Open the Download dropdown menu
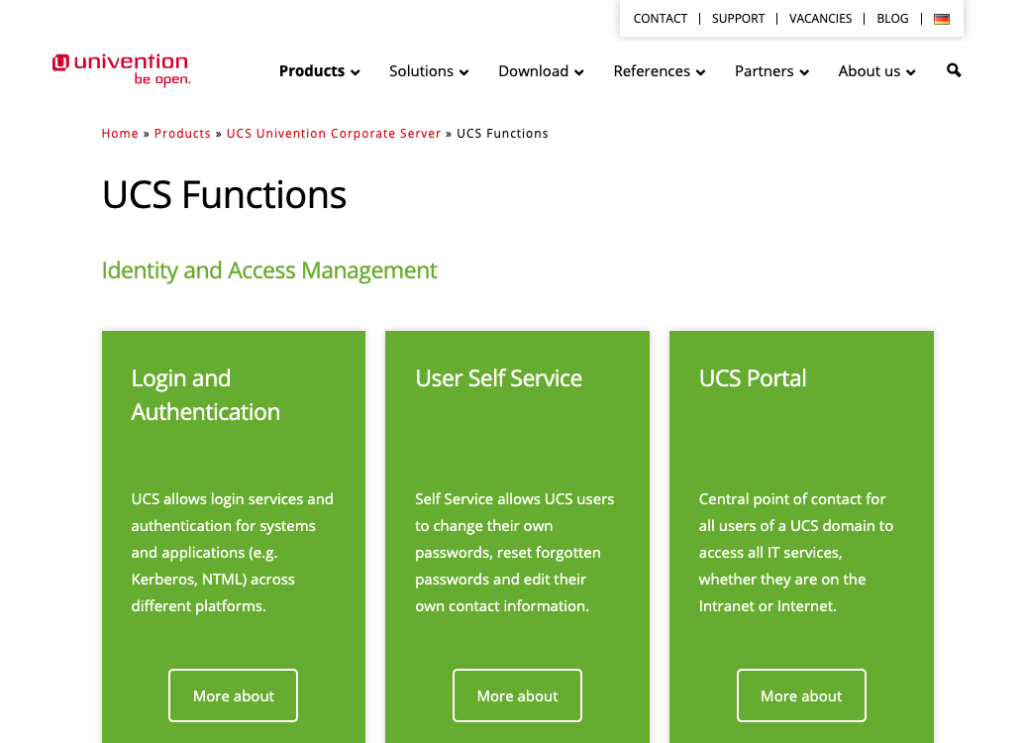 click(541, 71)
